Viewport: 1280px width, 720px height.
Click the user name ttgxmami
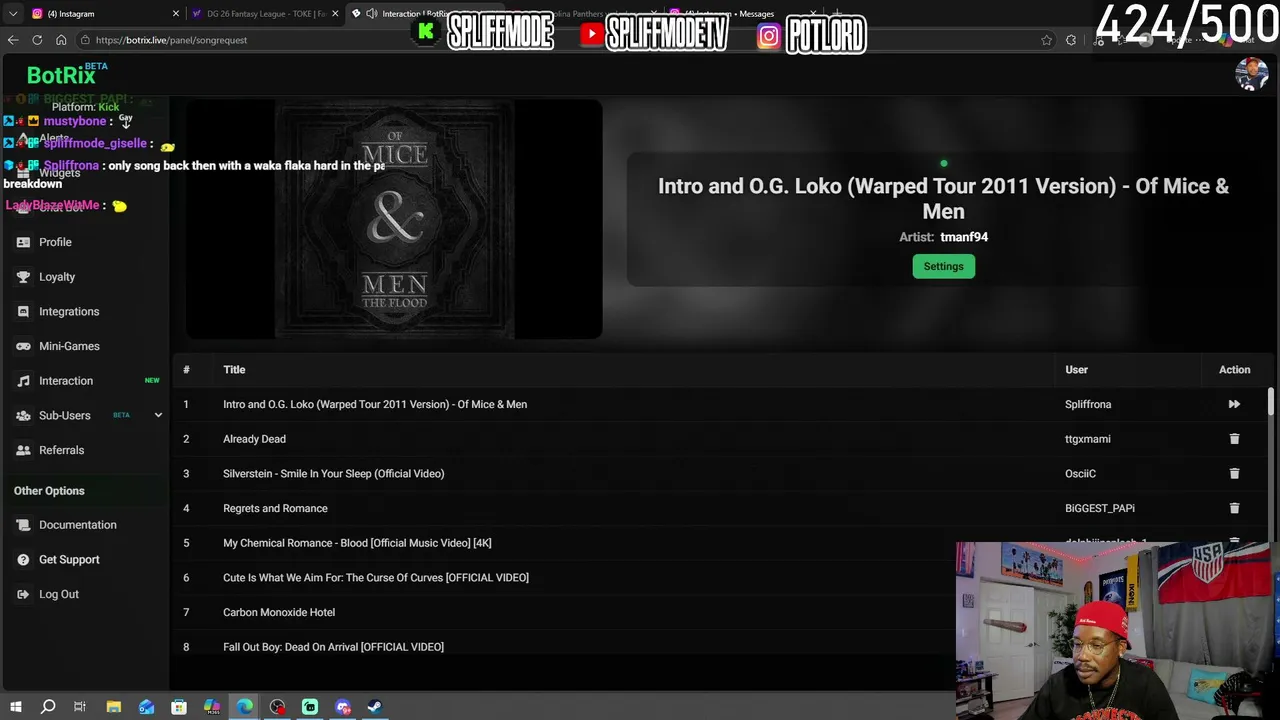pos(1087,439)
